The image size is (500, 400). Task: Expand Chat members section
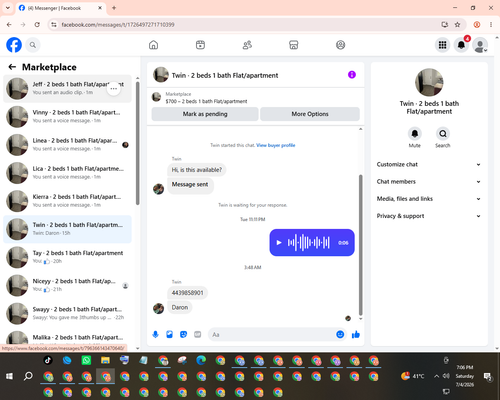429,182
